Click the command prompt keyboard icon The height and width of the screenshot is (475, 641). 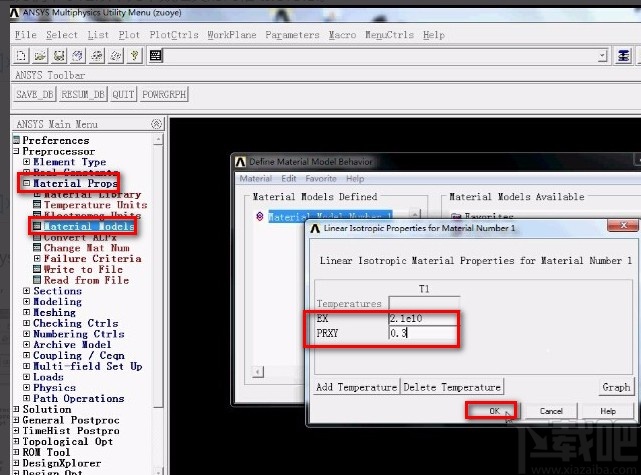(155, 56)
